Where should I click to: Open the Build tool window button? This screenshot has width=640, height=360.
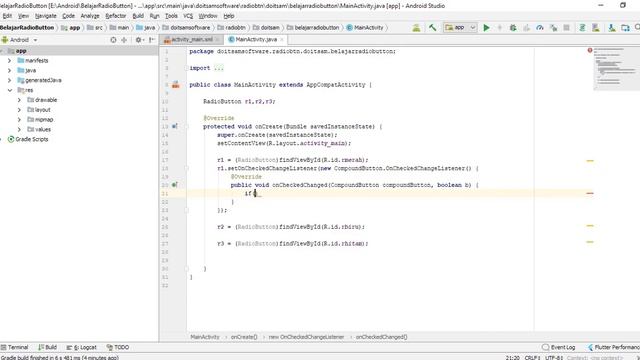click(x=47, y=347)
